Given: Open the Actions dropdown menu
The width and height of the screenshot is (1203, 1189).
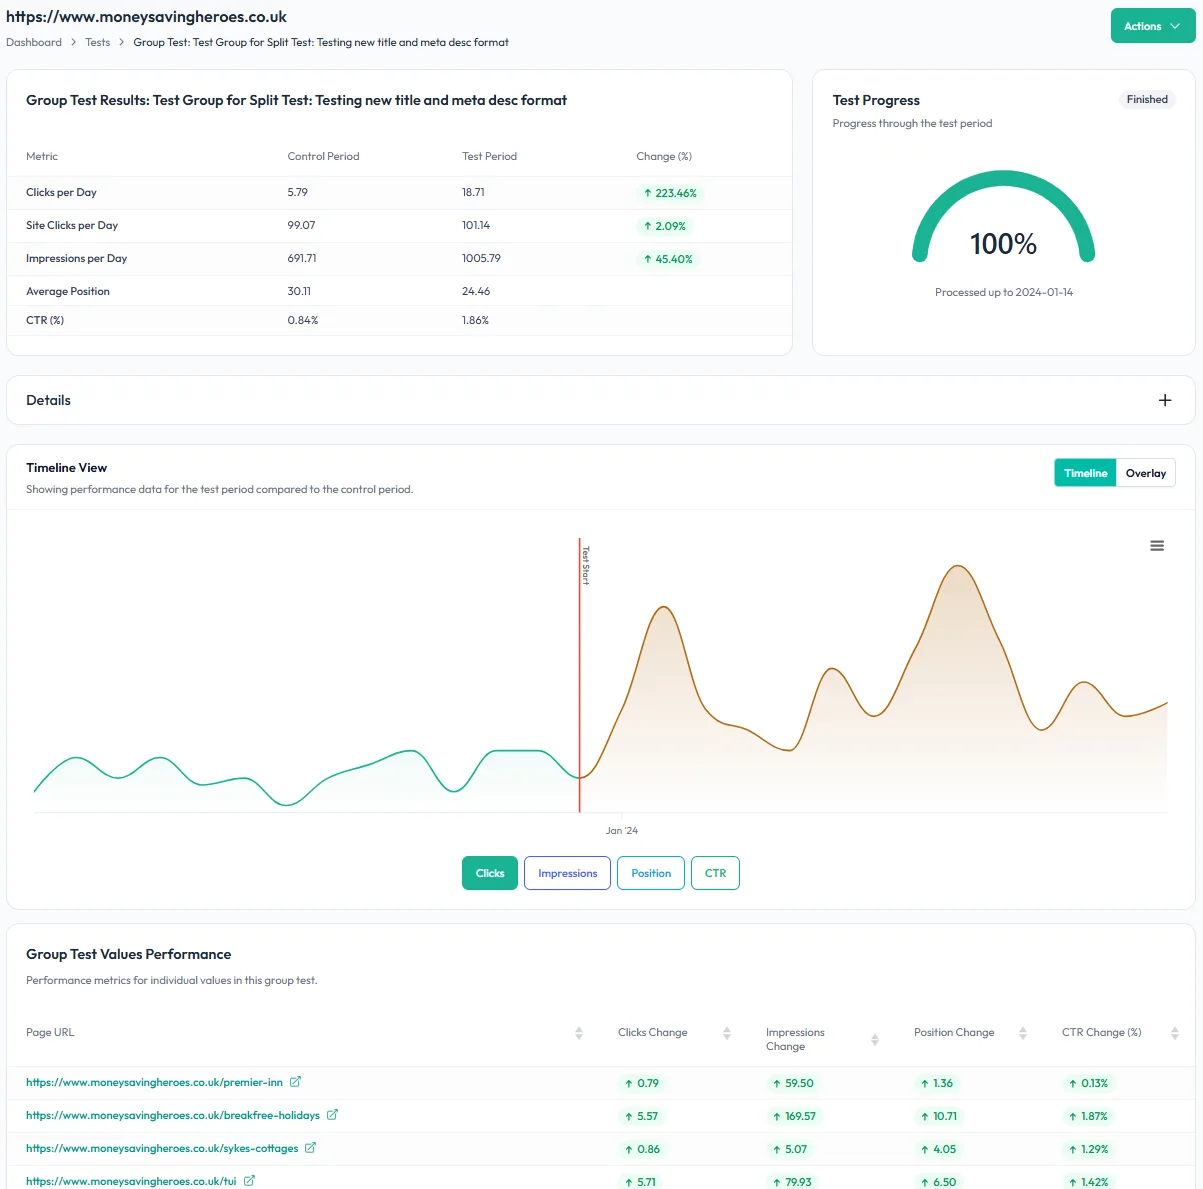Looking at the screenshot, I should point(1152,25).
